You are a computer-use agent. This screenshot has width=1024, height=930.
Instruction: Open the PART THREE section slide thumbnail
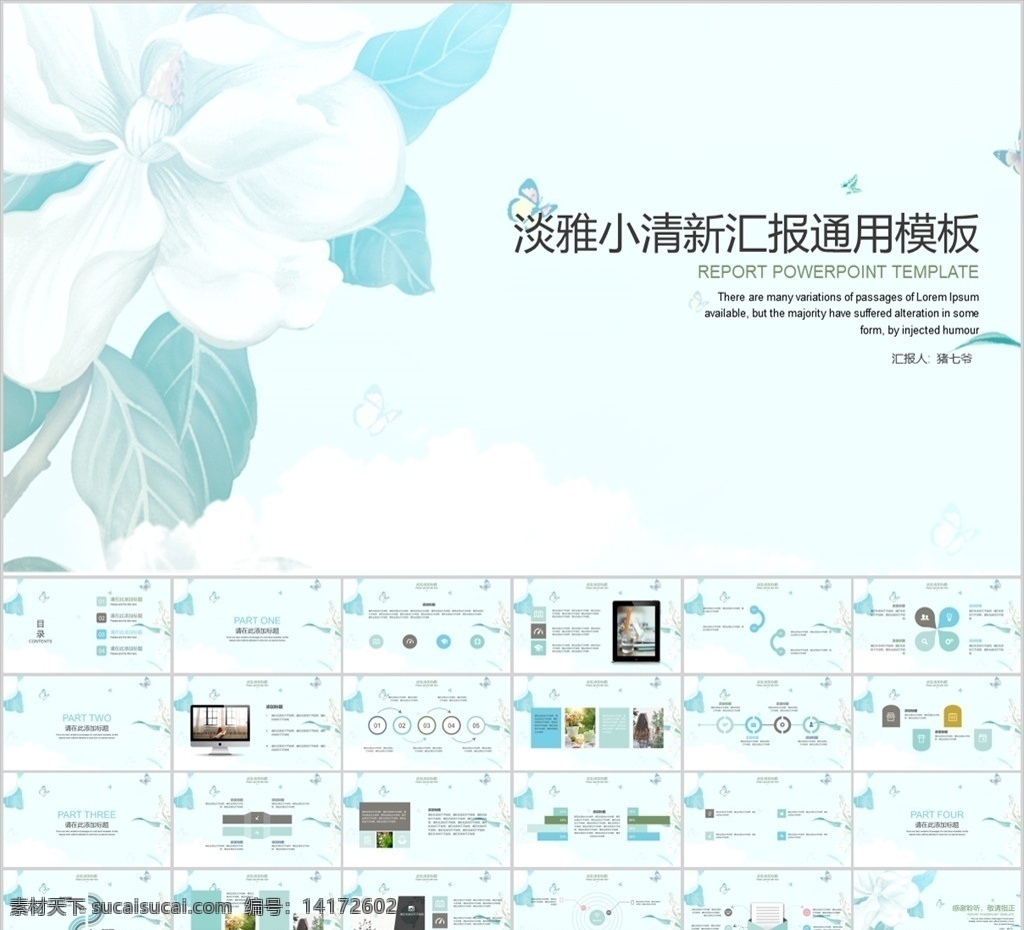[87, 819]
